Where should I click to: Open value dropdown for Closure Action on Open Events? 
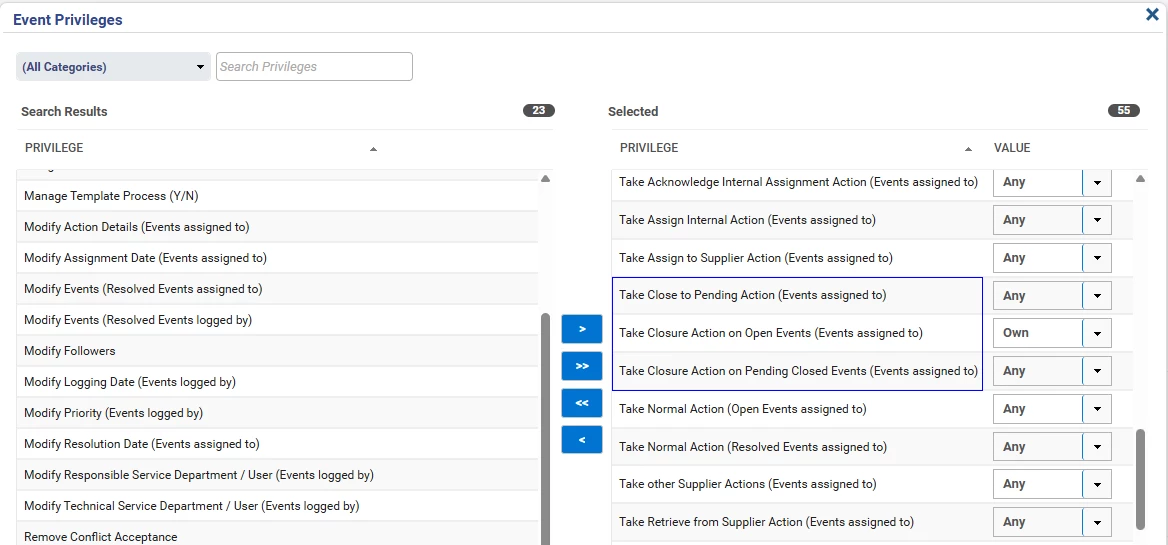(1097, 333)
